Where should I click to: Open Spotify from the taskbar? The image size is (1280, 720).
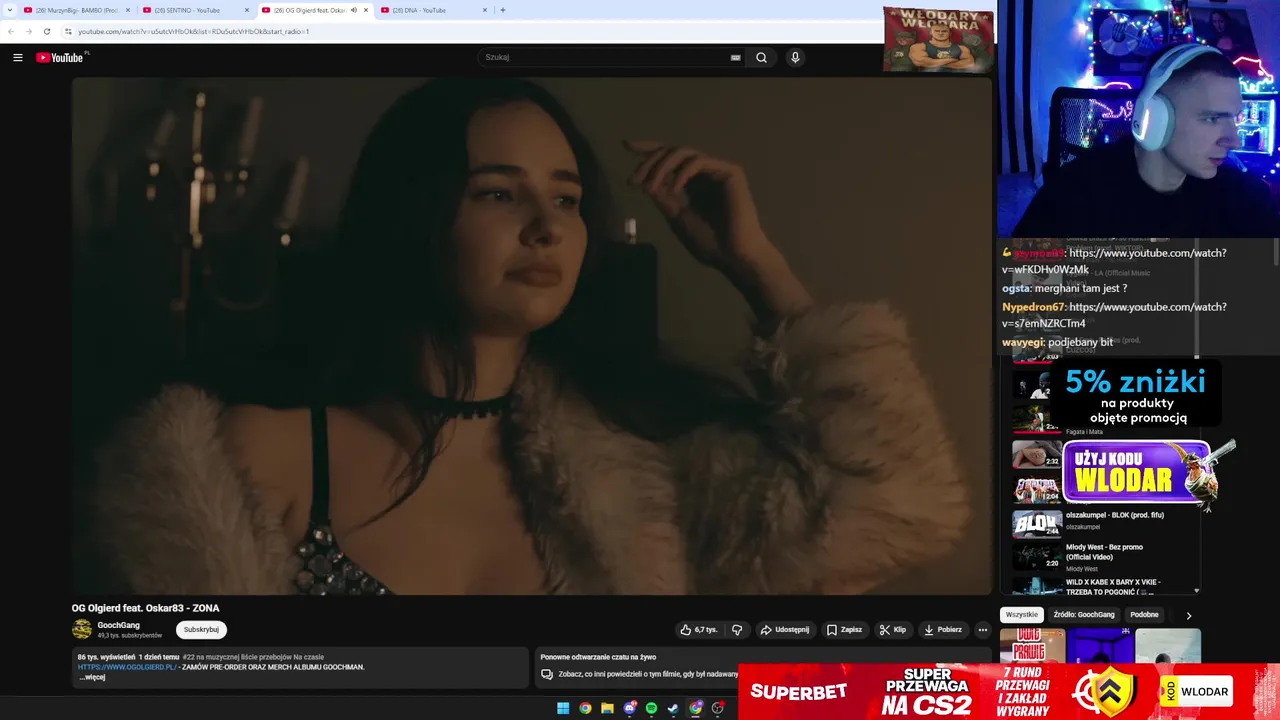pos(652,708)
